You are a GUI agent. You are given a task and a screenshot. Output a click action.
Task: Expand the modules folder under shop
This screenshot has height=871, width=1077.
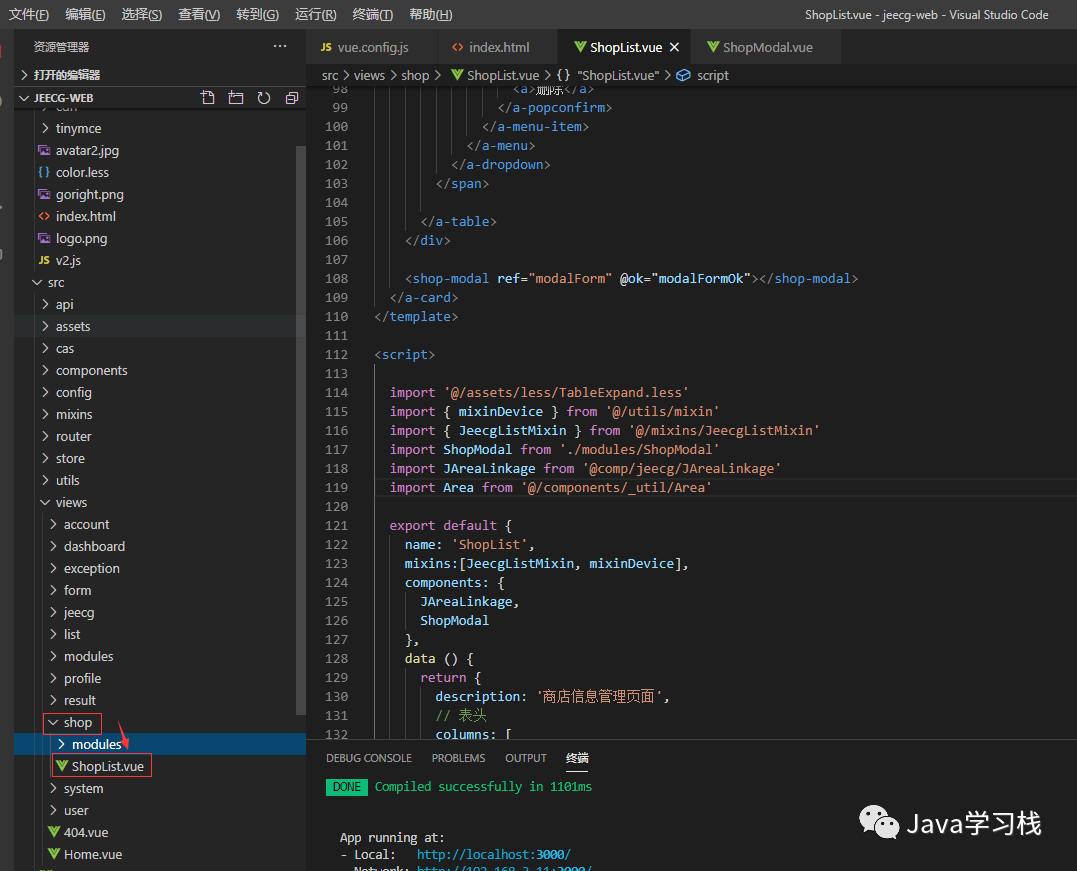pyautogui.click(x=159, y=744)
